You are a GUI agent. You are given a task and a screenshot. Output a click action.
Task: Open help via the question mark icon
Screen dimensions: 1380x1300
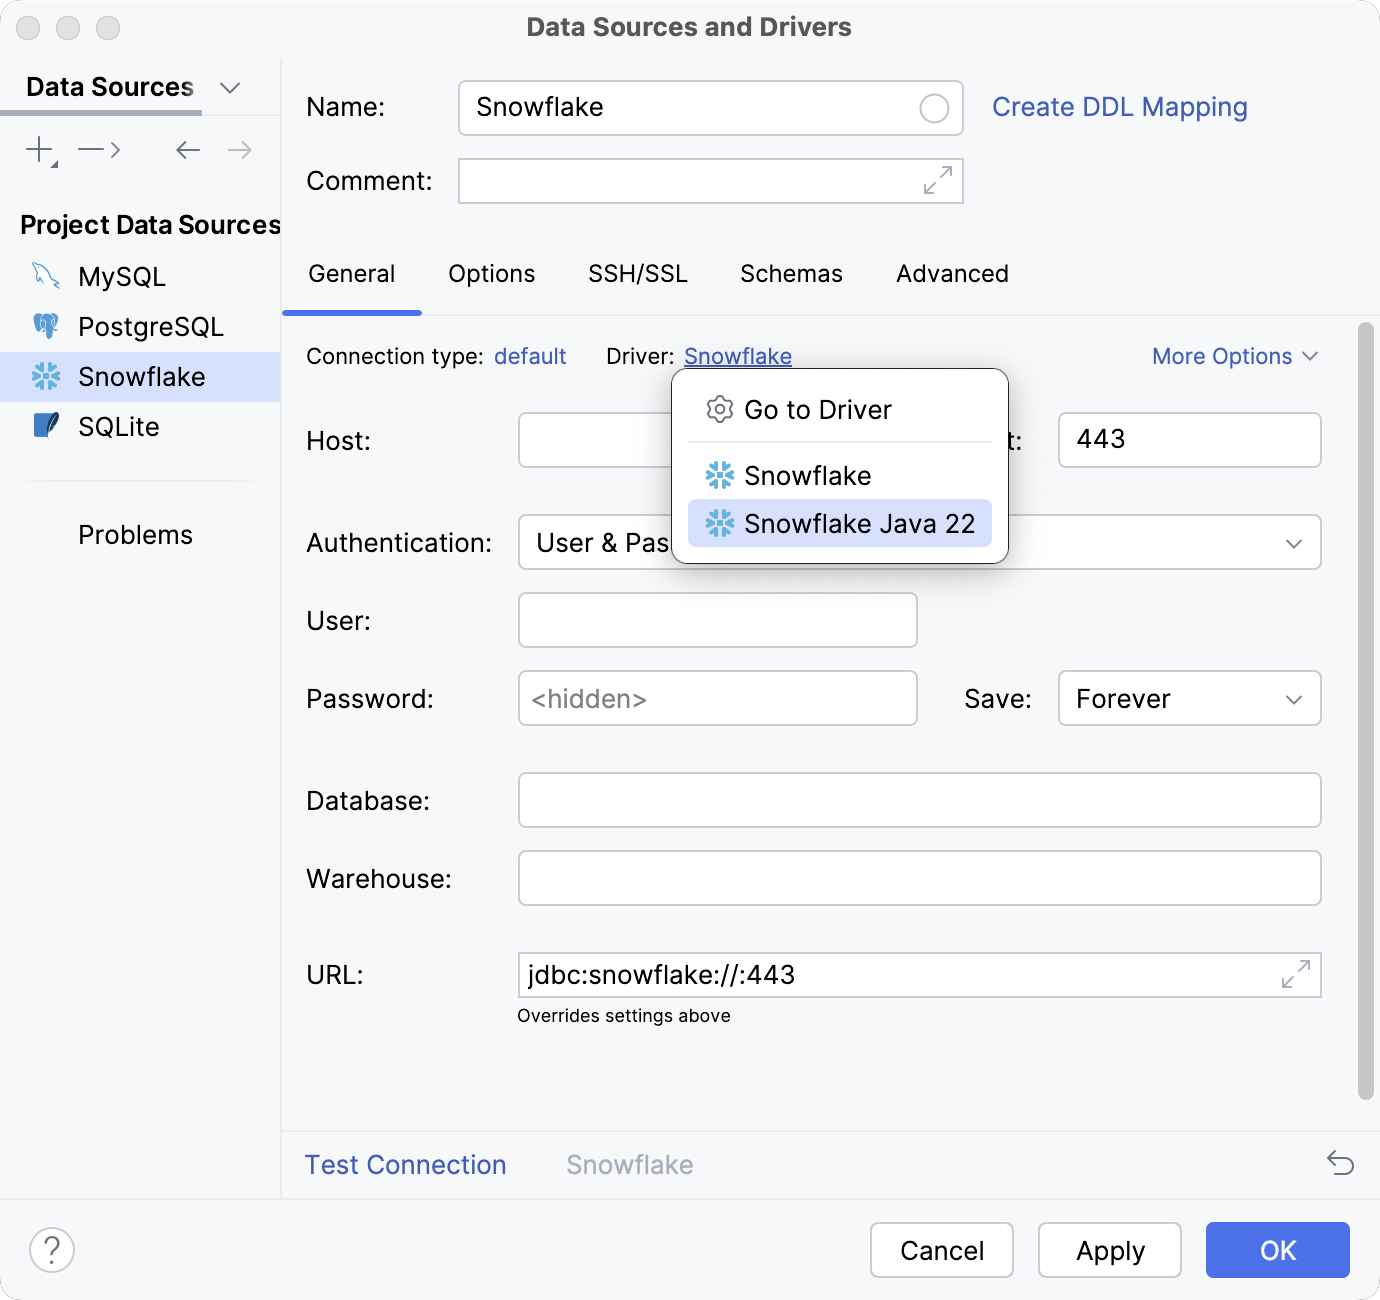[52, 1250]
